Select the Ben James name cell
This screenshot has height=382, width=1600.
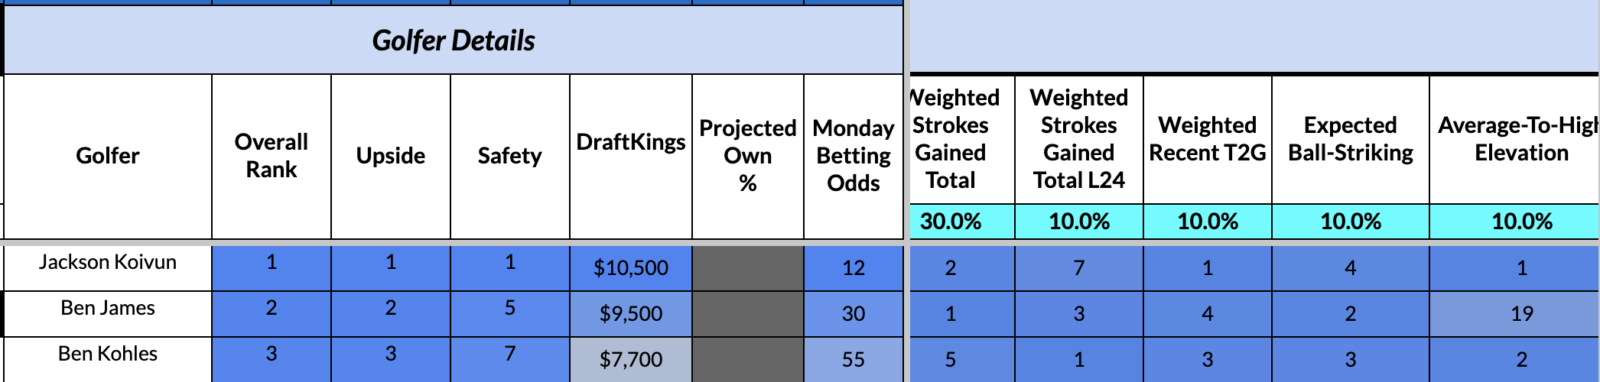[108, 313]
